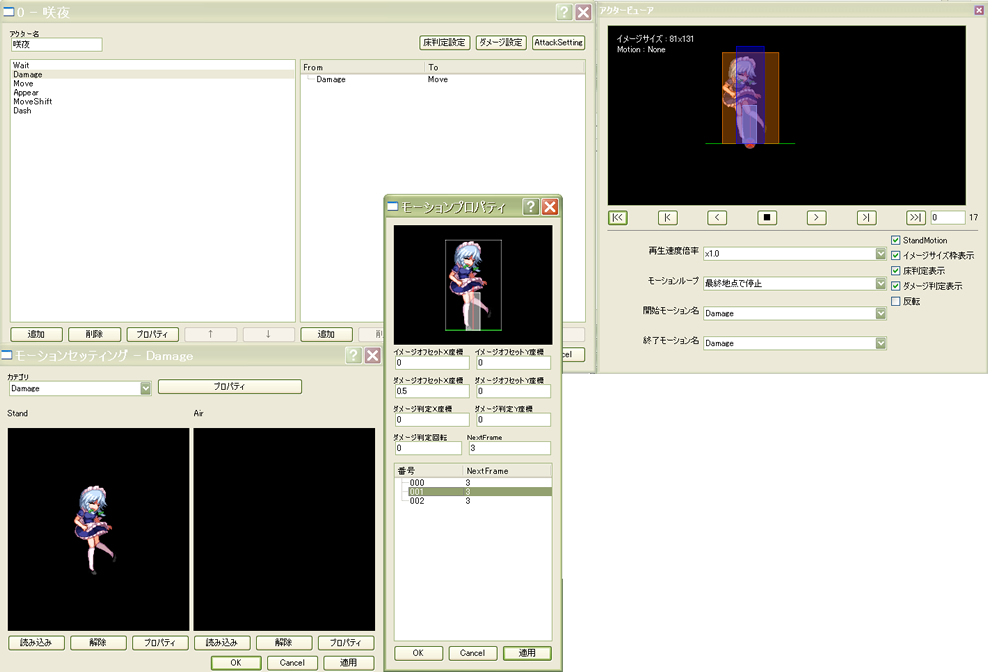Click プロパティ next to カテゴリ dropdown
The image size is (1000, 672).
(230, 386)
